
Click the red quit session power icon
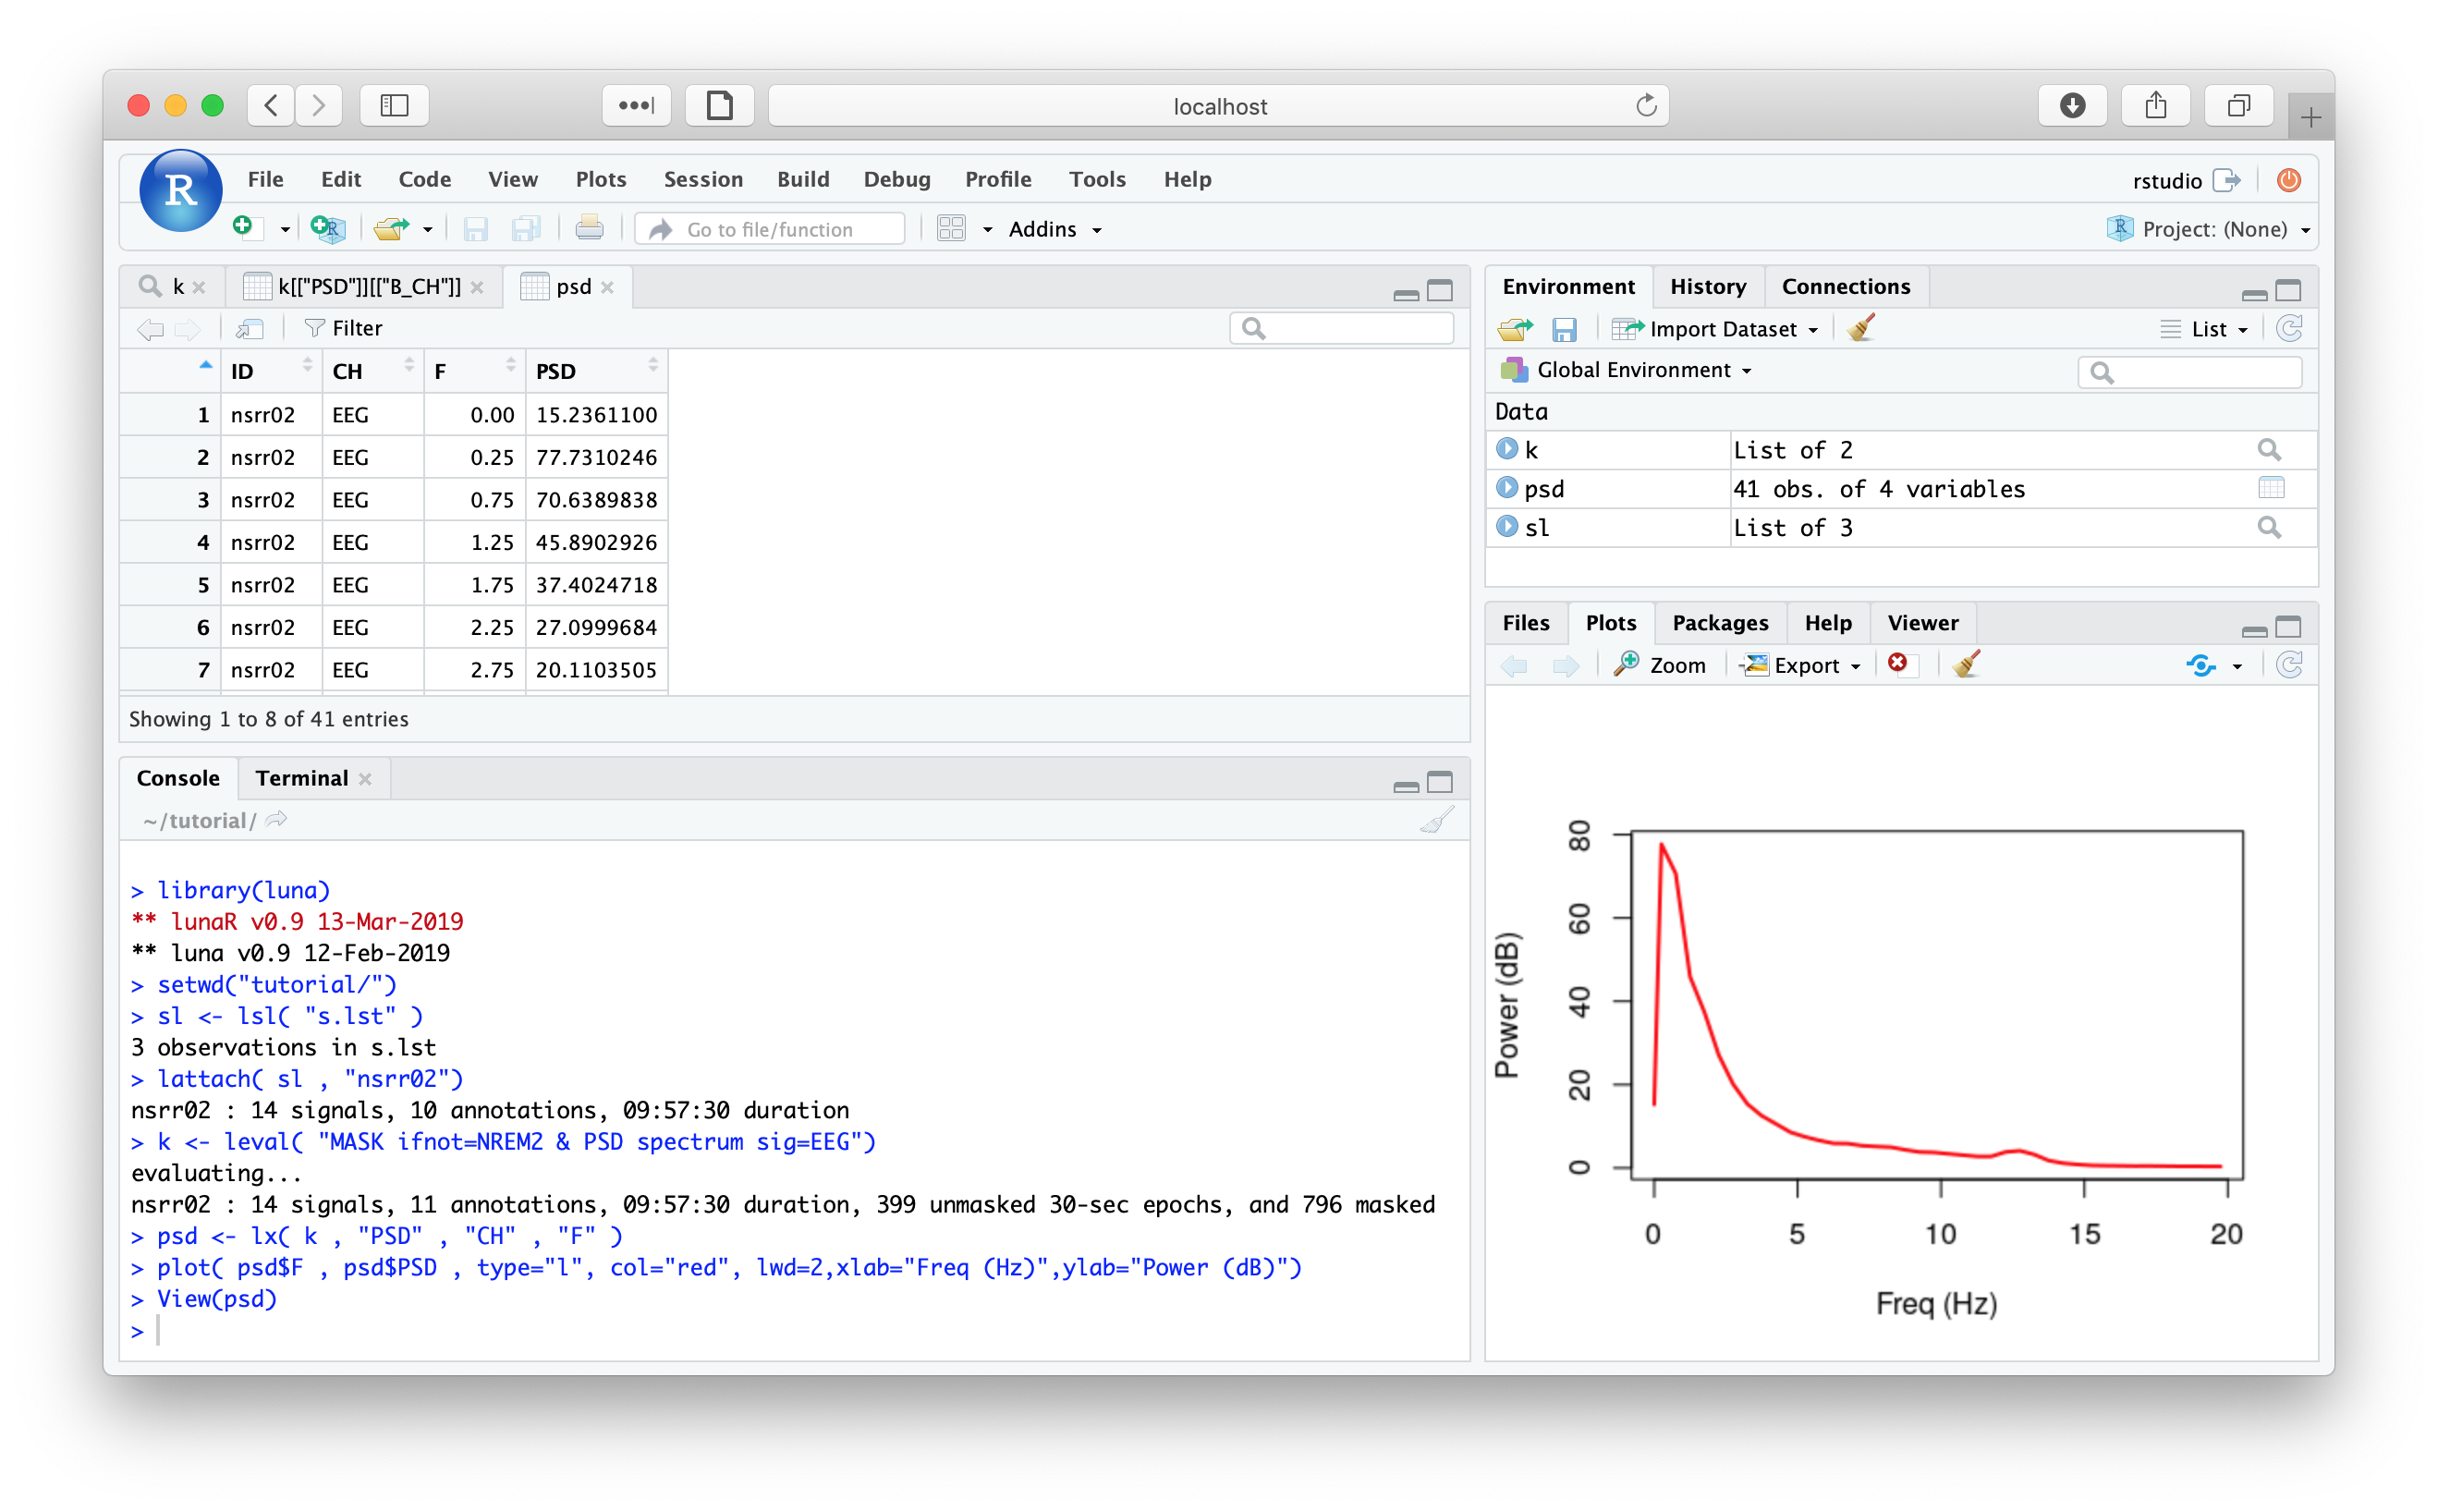point(2288,180)
